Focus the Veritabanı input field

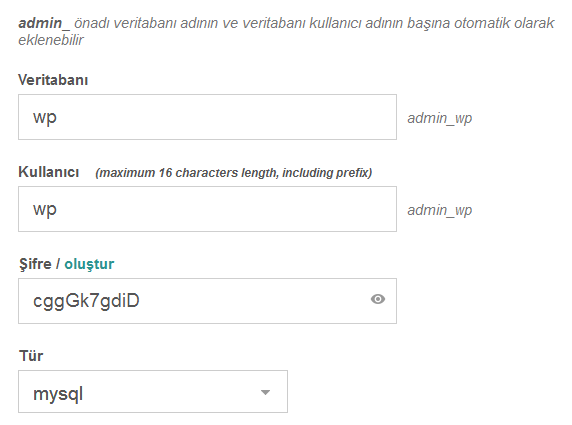tap(207, 117)
